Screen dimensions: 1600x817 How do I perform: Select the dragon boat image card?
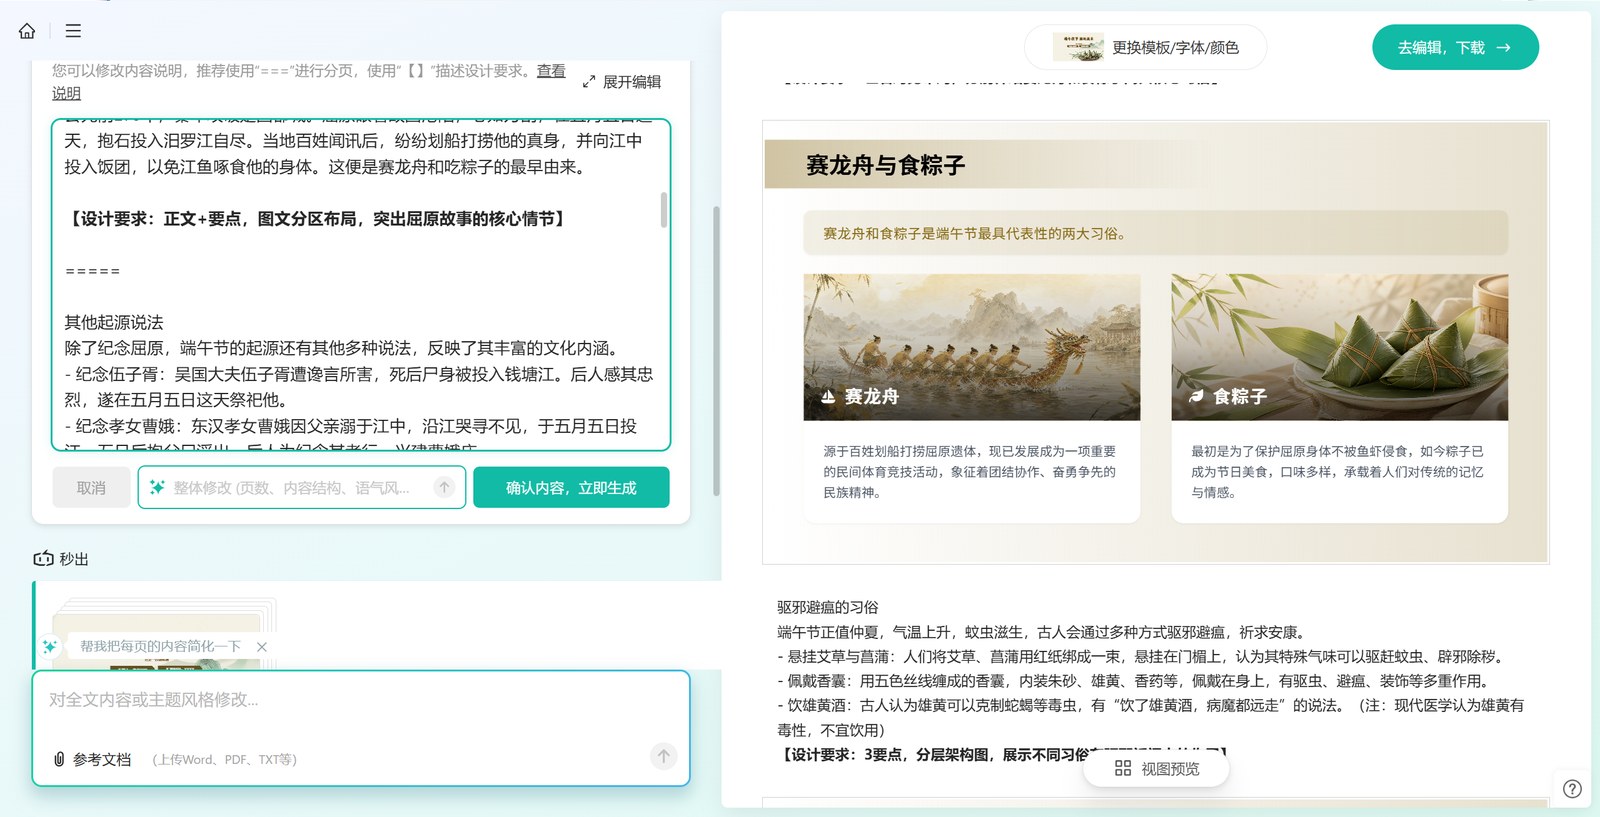[x=971, y=347]
